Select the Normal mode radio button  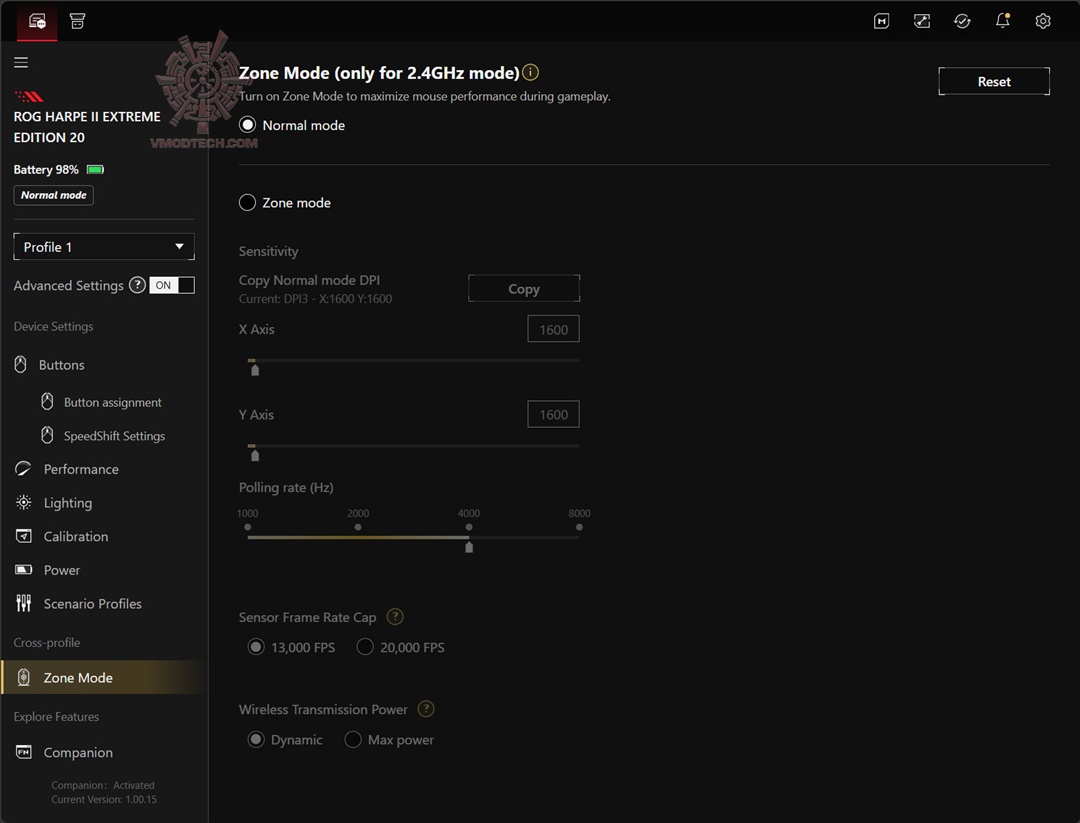click(247, 125)
